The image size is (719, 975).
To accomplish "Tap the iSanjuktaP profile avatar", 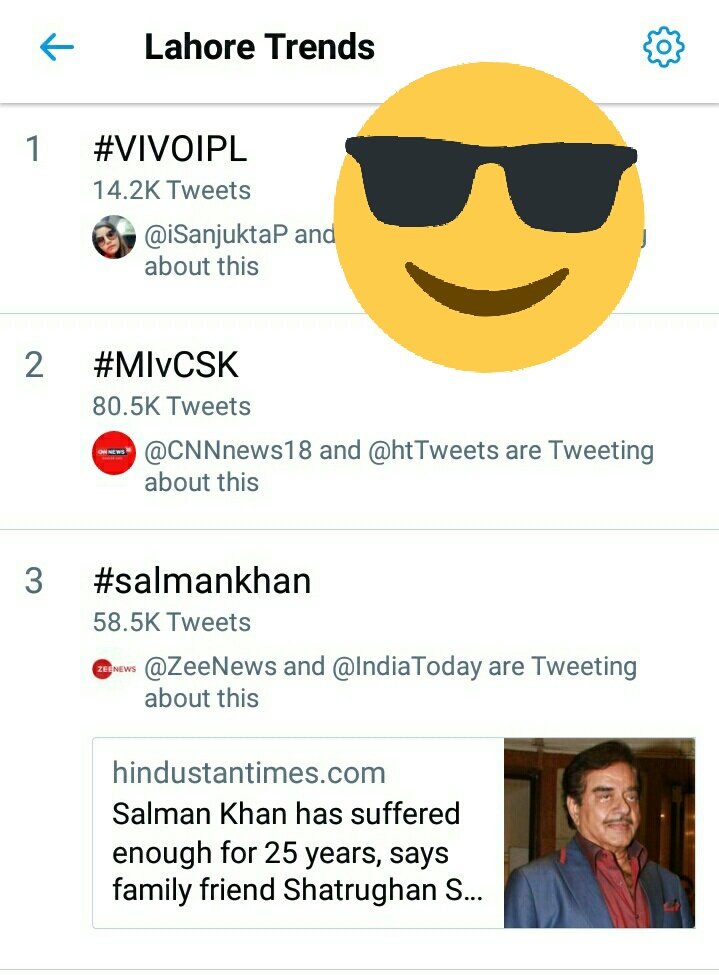I will click(114, 236).
